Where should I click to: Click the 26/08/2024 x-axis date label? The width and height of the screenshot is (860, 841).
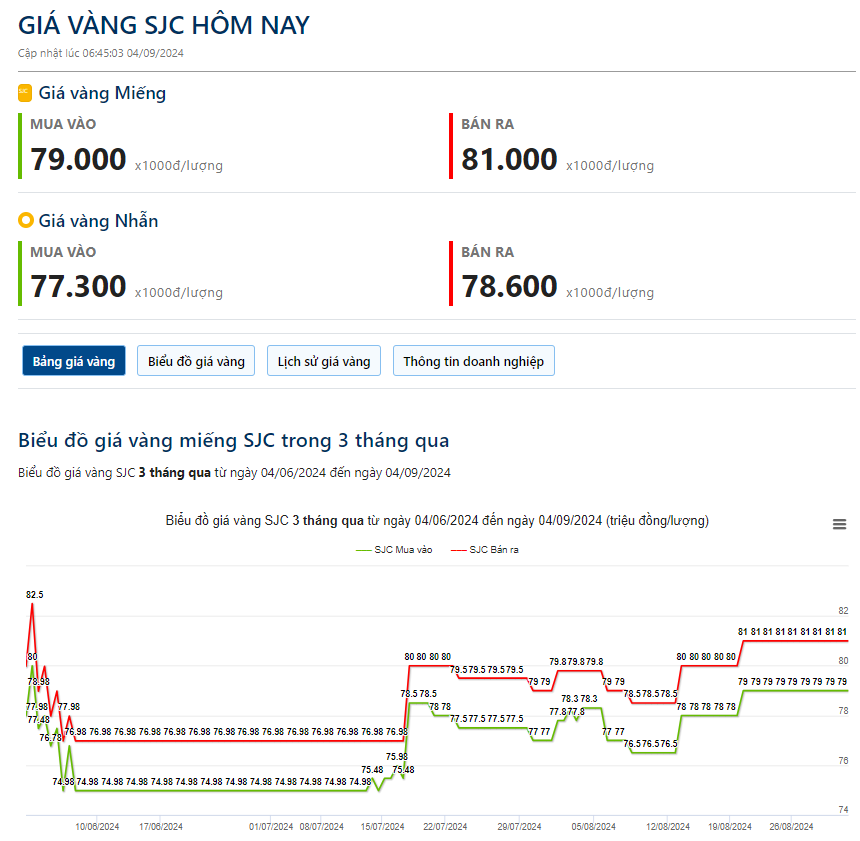[x=791, y=826]
